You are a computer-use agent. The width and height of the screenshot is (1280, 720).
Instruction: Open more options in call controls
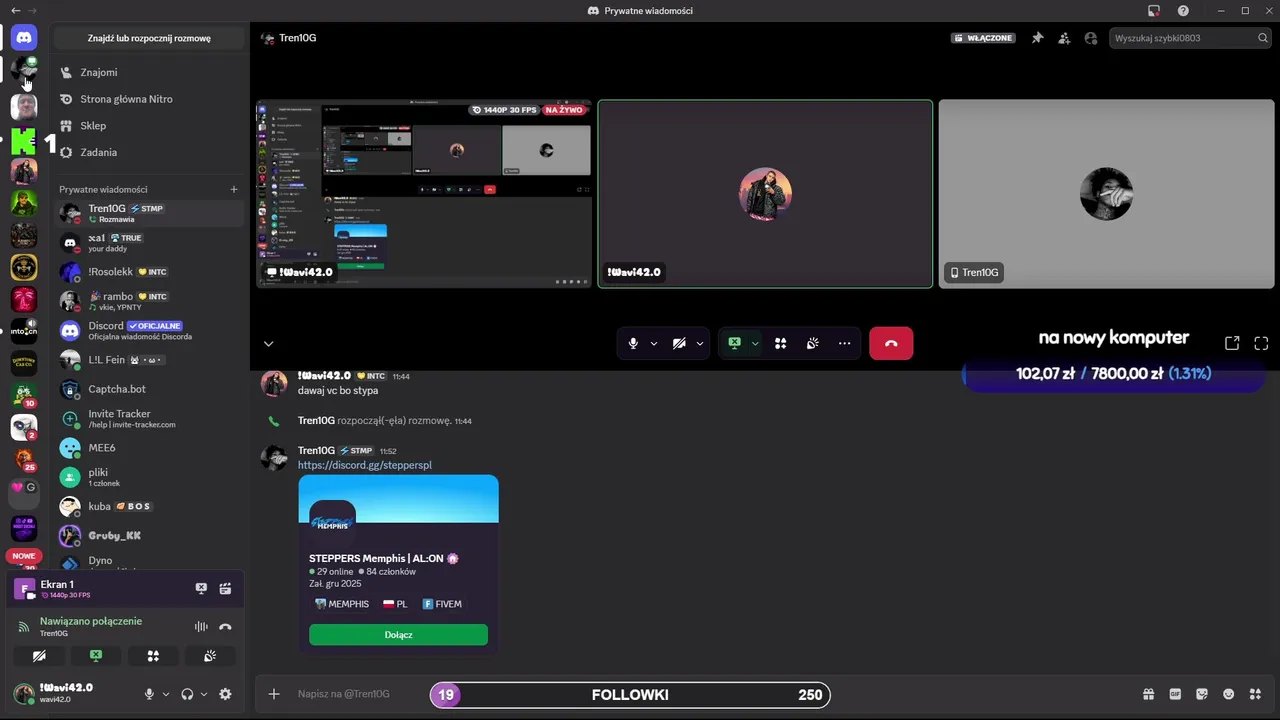coord(845,343)
